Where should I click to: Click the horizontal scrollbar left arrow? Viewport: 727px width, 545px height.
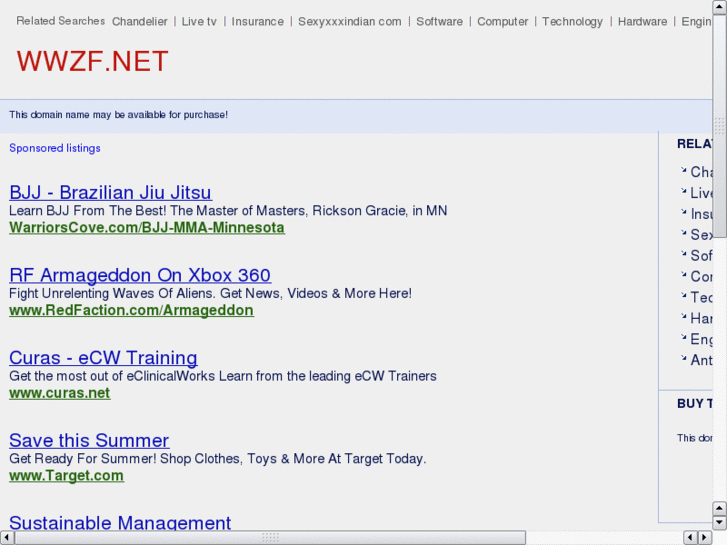pos(7,538)
